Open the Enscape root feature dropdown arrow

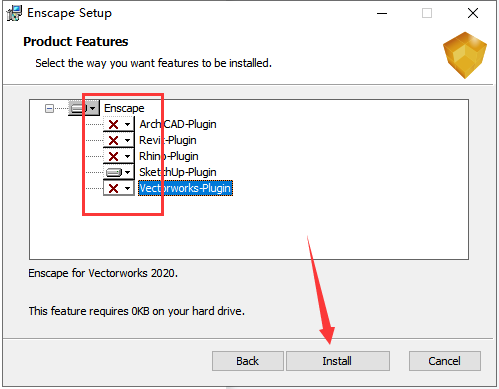(93, 108)
